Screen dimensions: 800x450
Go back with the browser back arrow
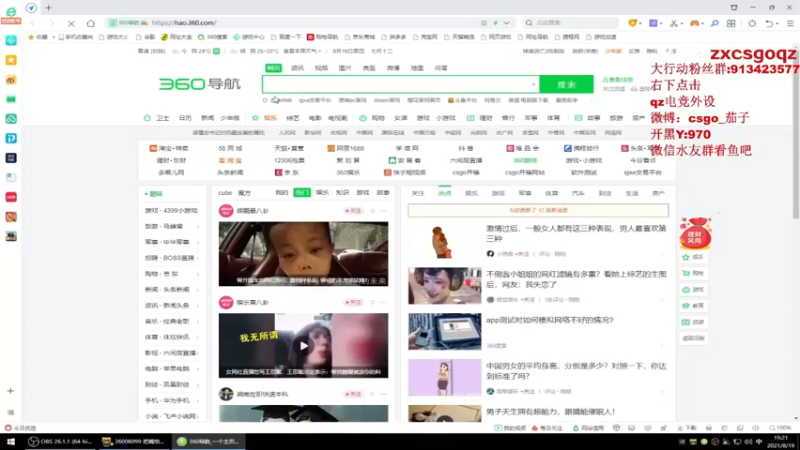tap(33, 23)
